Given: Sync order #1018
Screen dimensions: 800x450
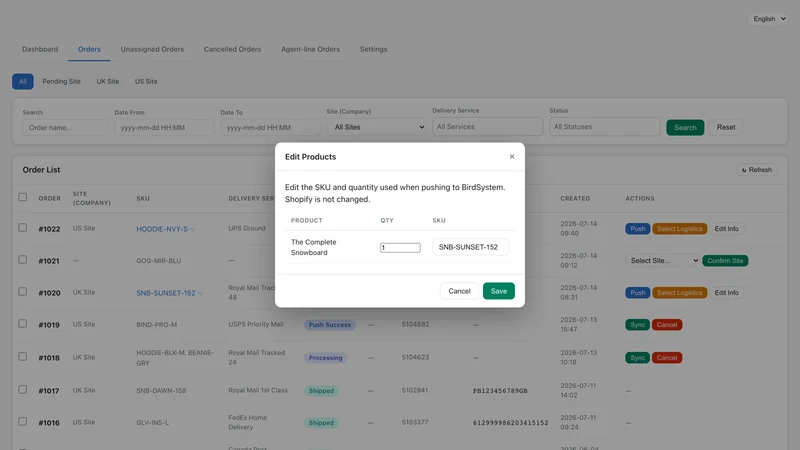Looking at the screenshot, I should [637, 358].
